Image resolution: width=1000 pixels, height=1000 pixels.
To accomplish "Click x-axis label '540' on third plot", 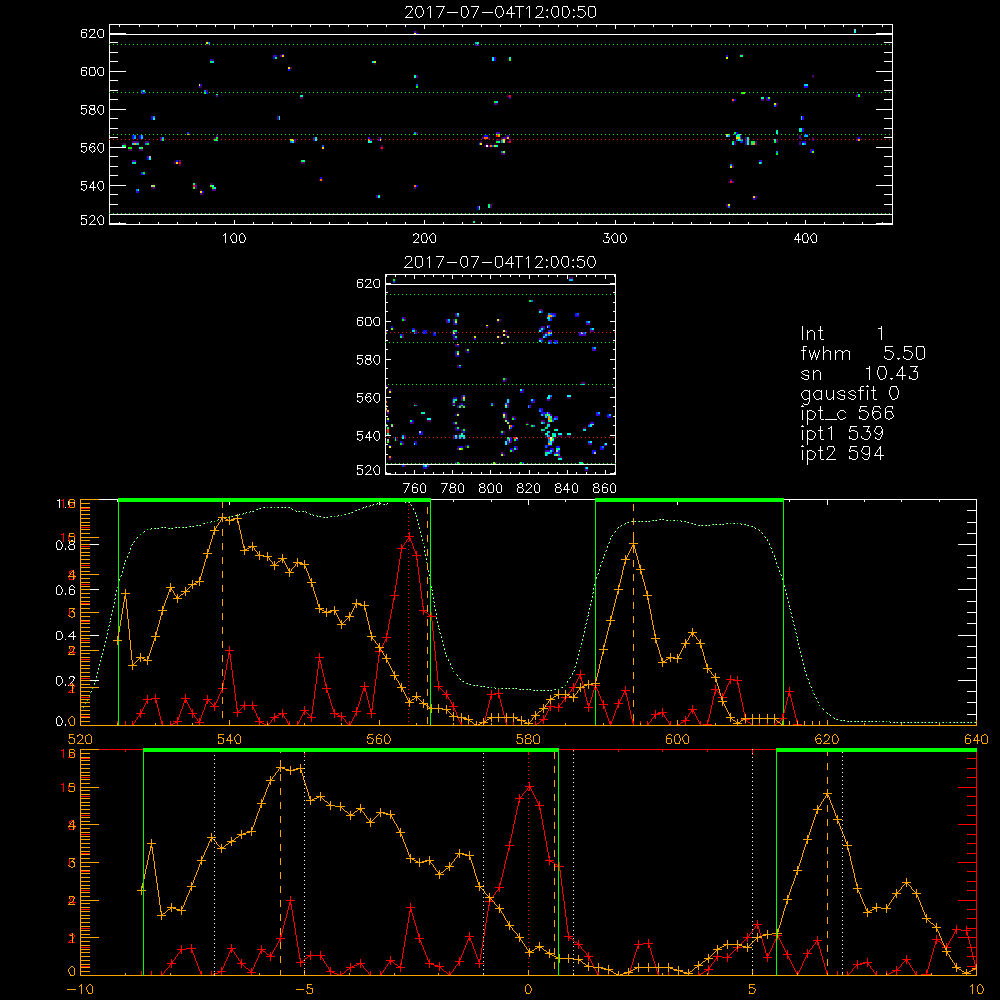I will click(230, 739).
